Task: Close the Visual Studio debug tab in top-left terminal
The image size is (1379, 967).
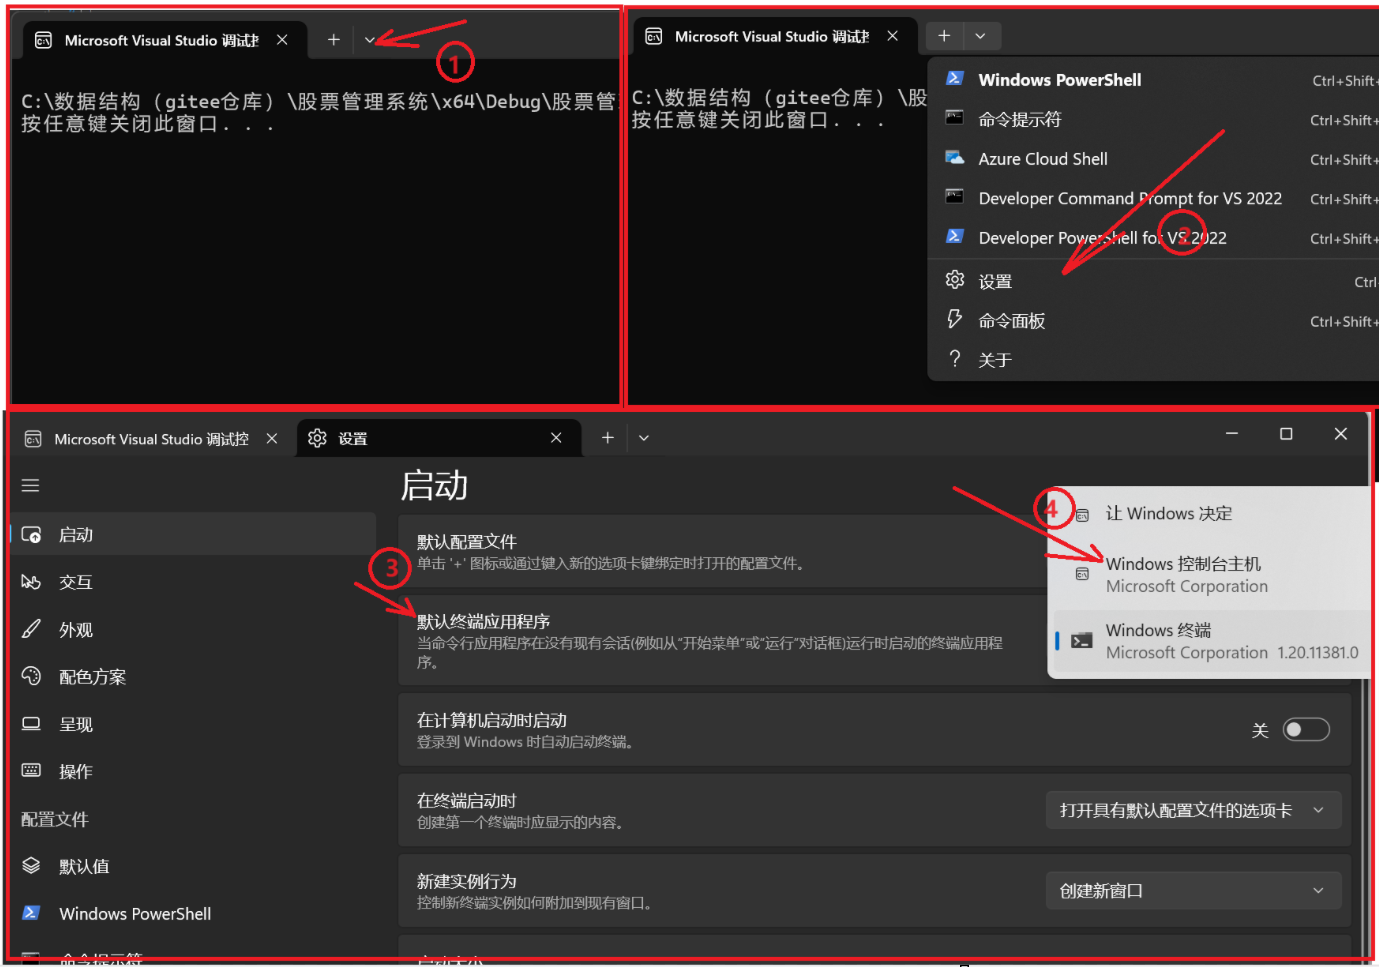Action: 282,40
